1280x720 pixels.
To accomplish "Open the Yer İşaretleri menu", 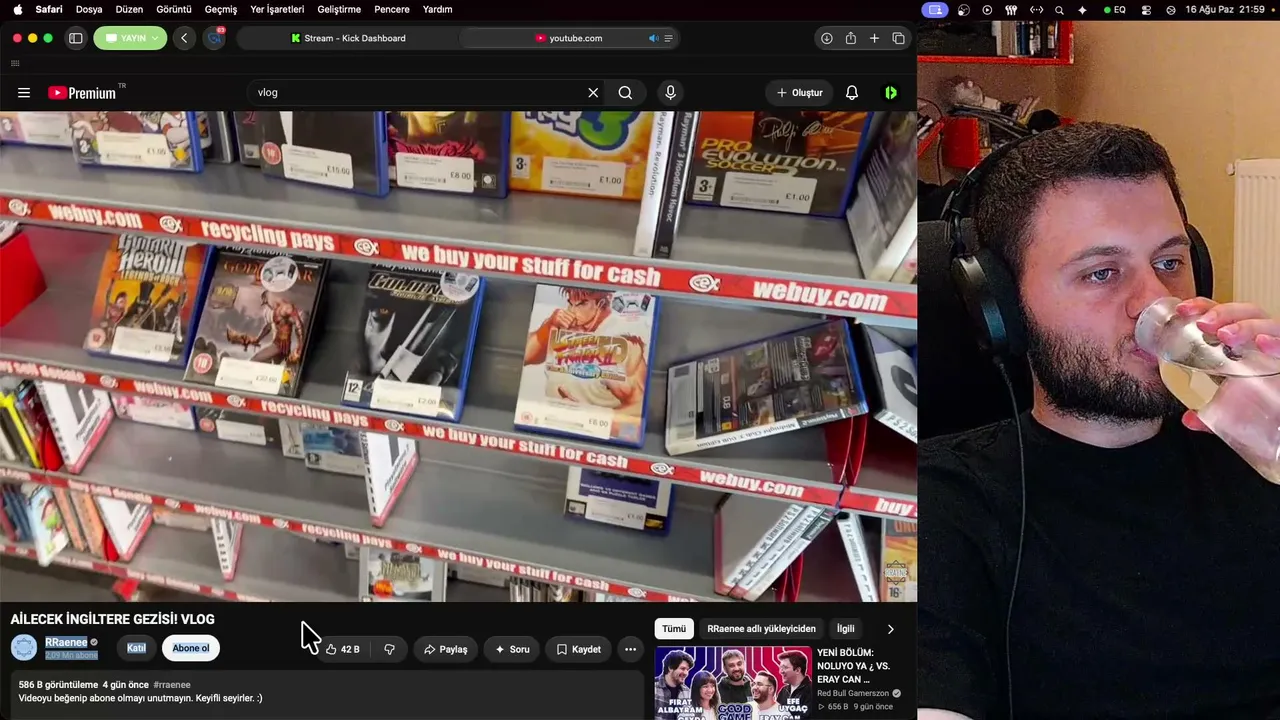I will [x=277, y=9].
